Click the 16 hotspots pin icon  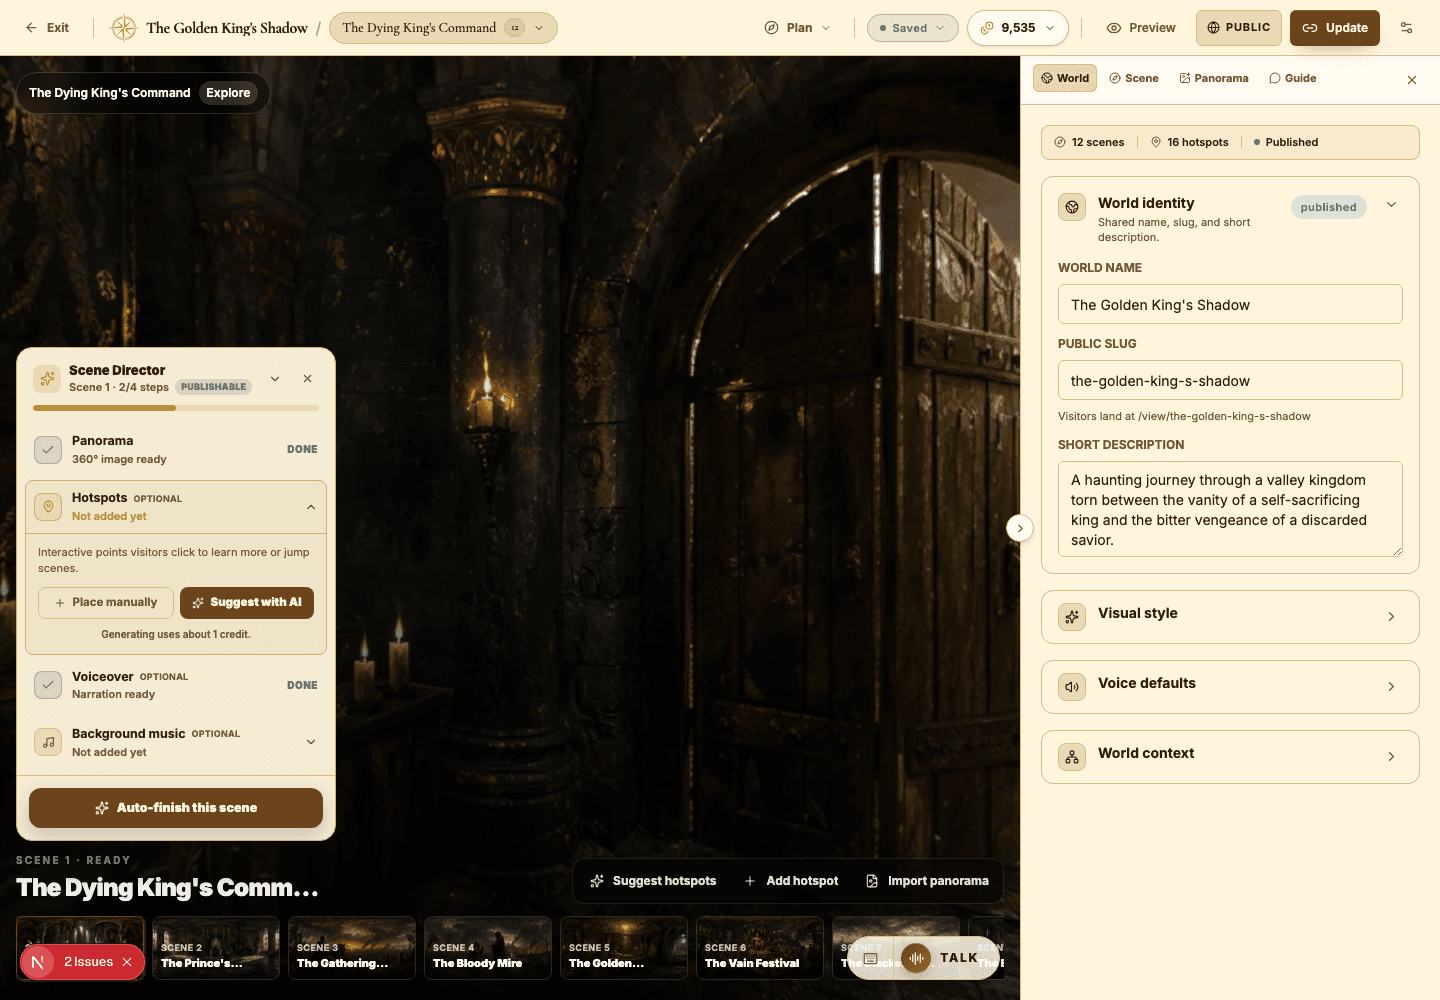click(1156, 142)
